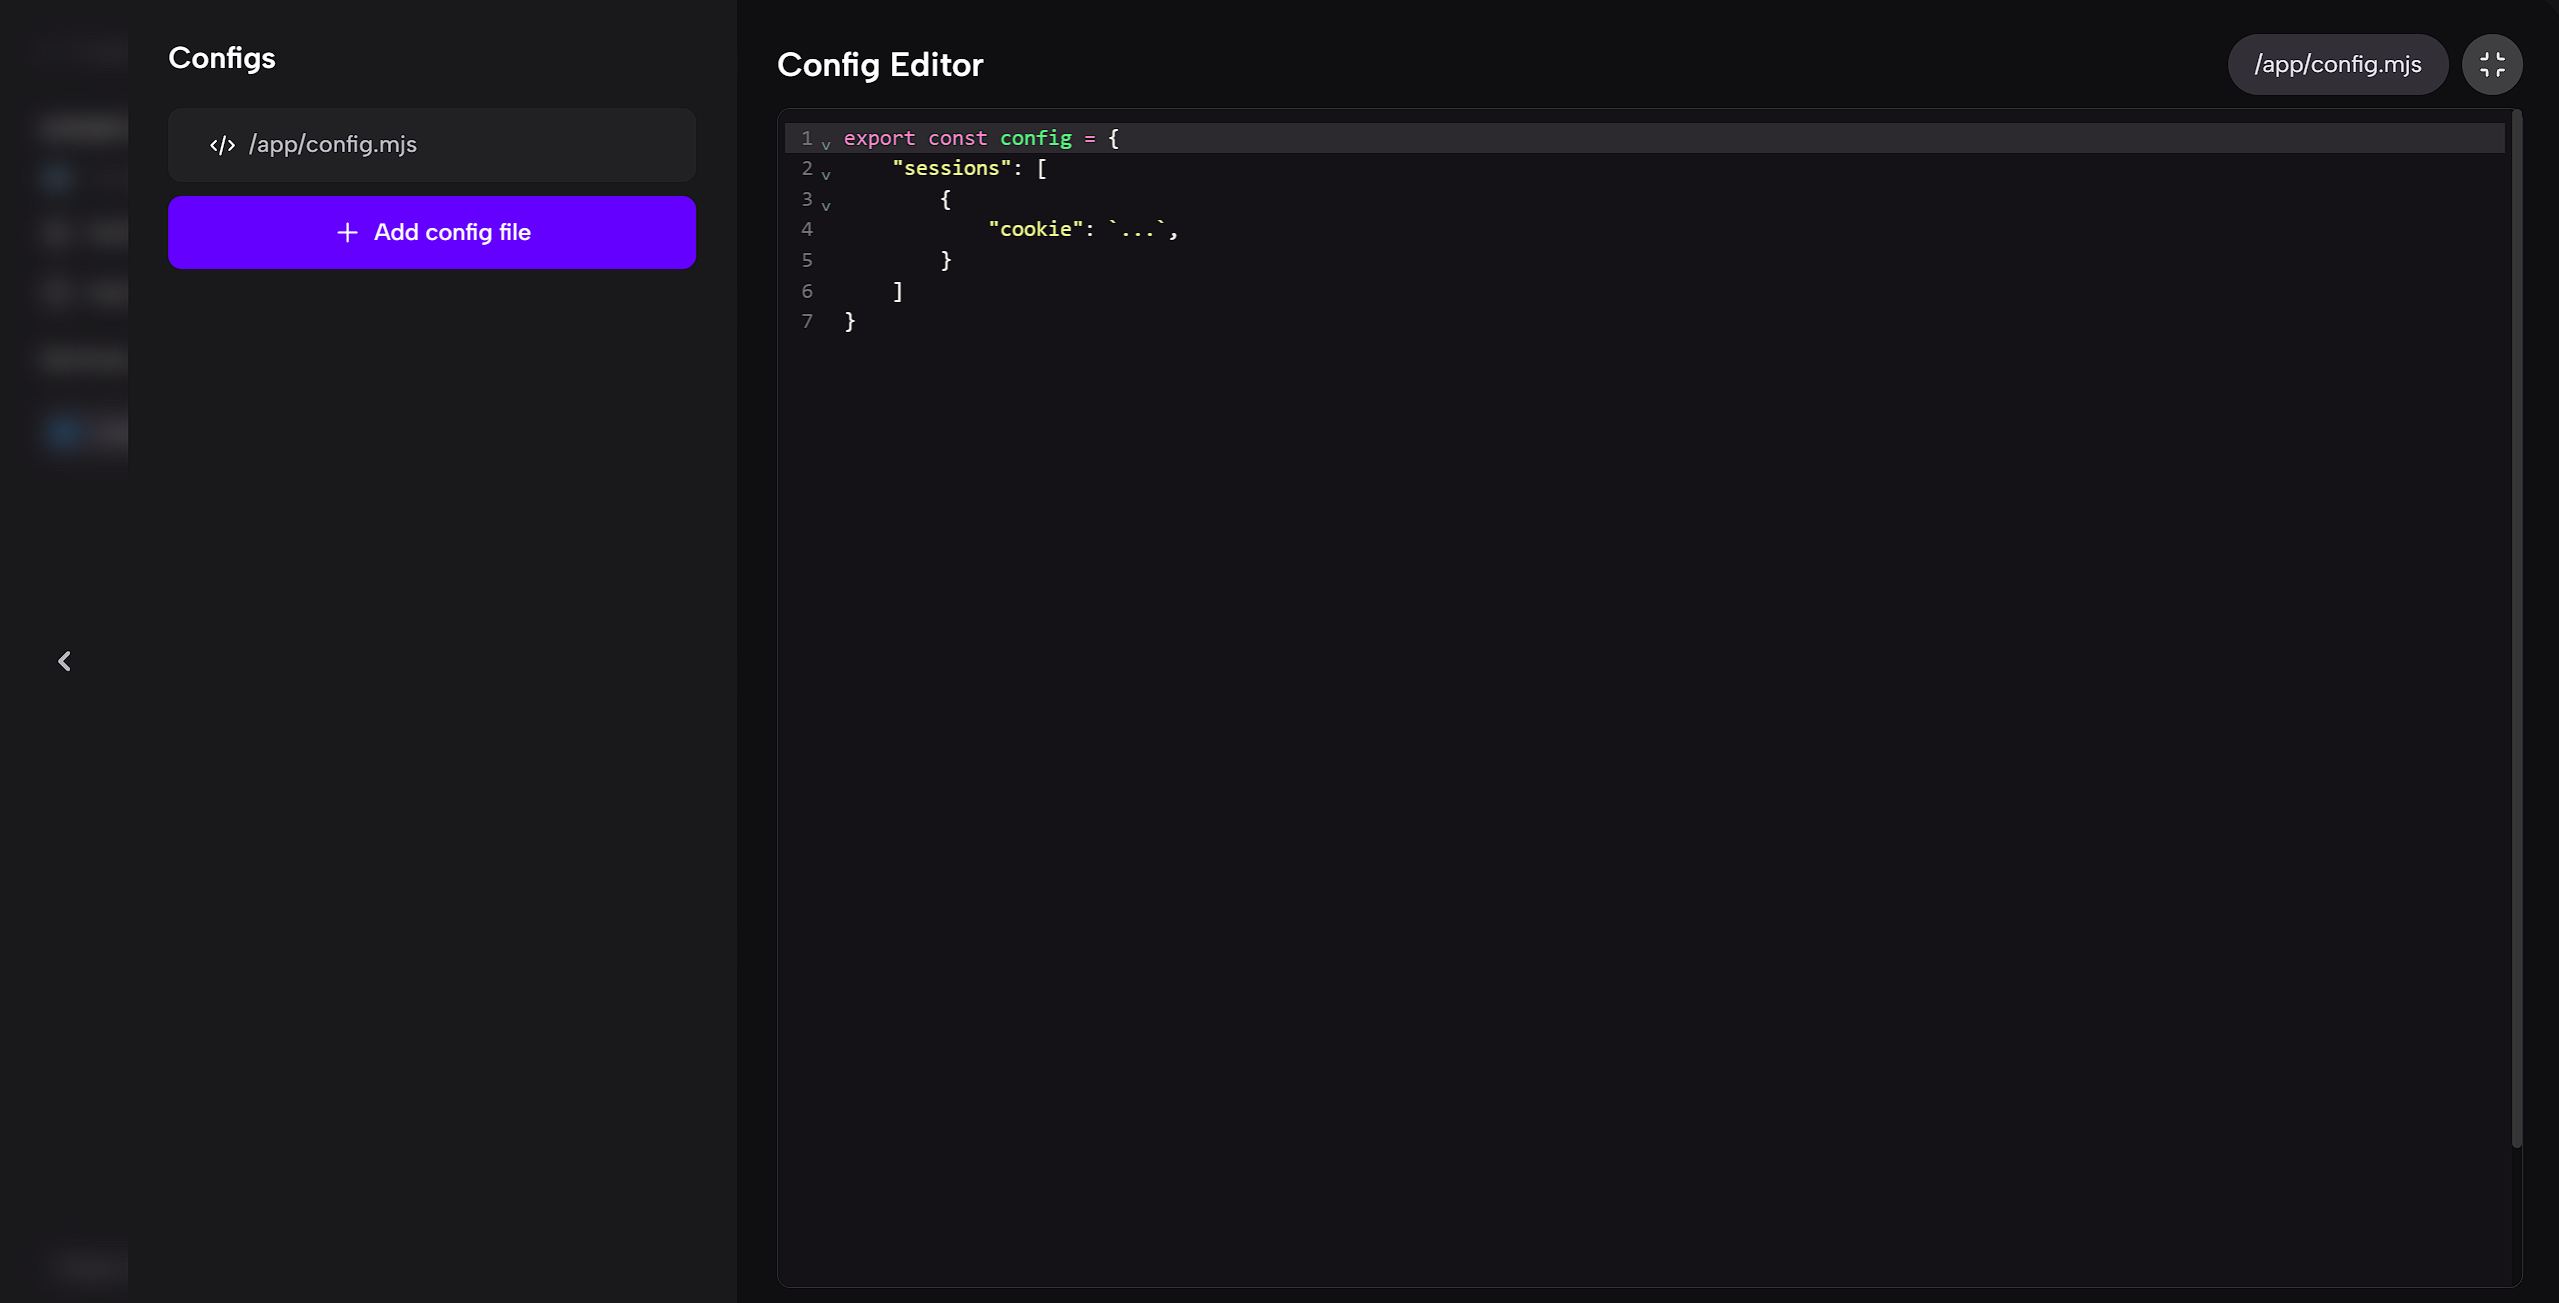Fold the code block at line 1

[826, 144]
